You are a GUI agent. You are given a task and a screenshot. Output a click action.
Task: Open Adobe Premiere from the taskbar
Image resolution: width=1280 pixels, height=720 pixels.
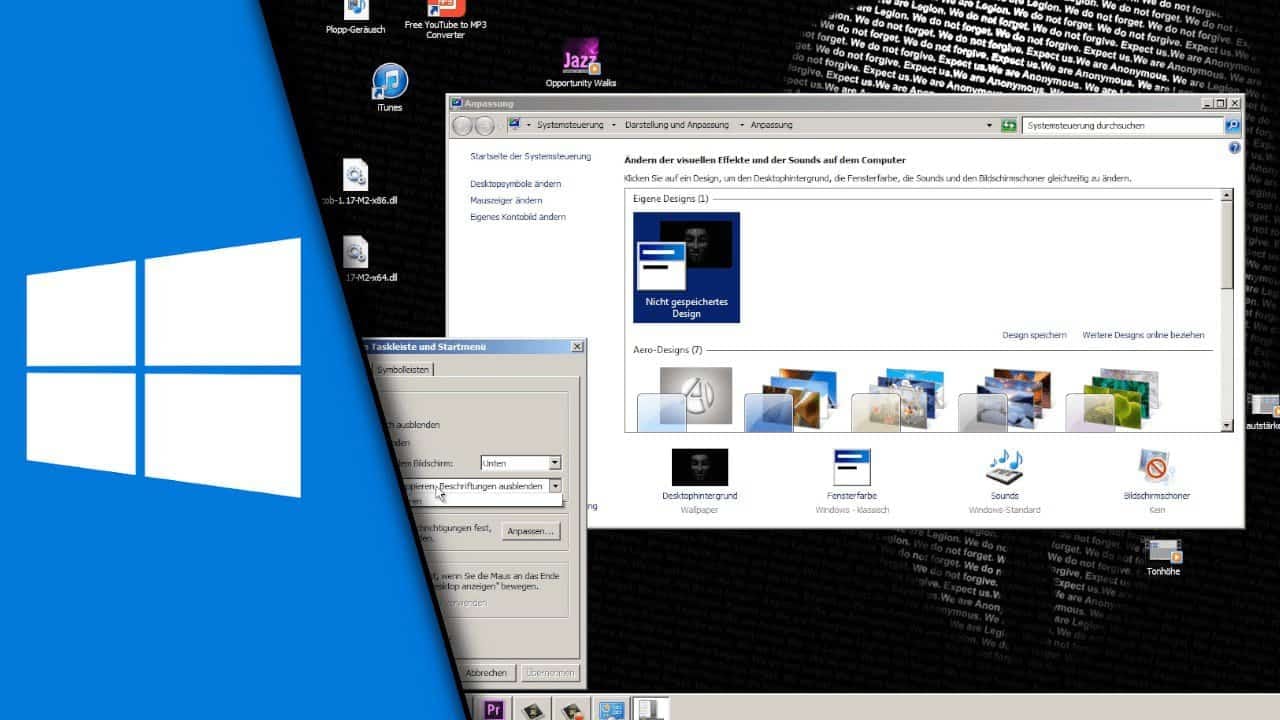point(493,709)
